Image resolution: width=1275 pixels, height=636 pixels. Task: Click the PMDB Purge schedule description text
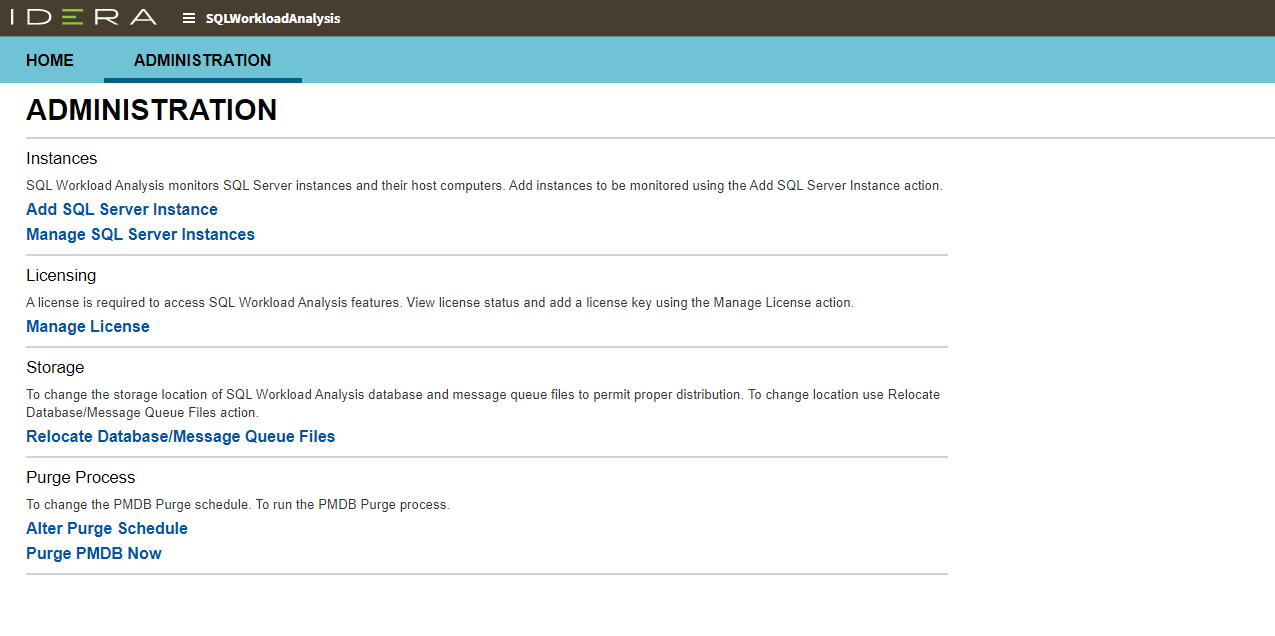(238, 504)
